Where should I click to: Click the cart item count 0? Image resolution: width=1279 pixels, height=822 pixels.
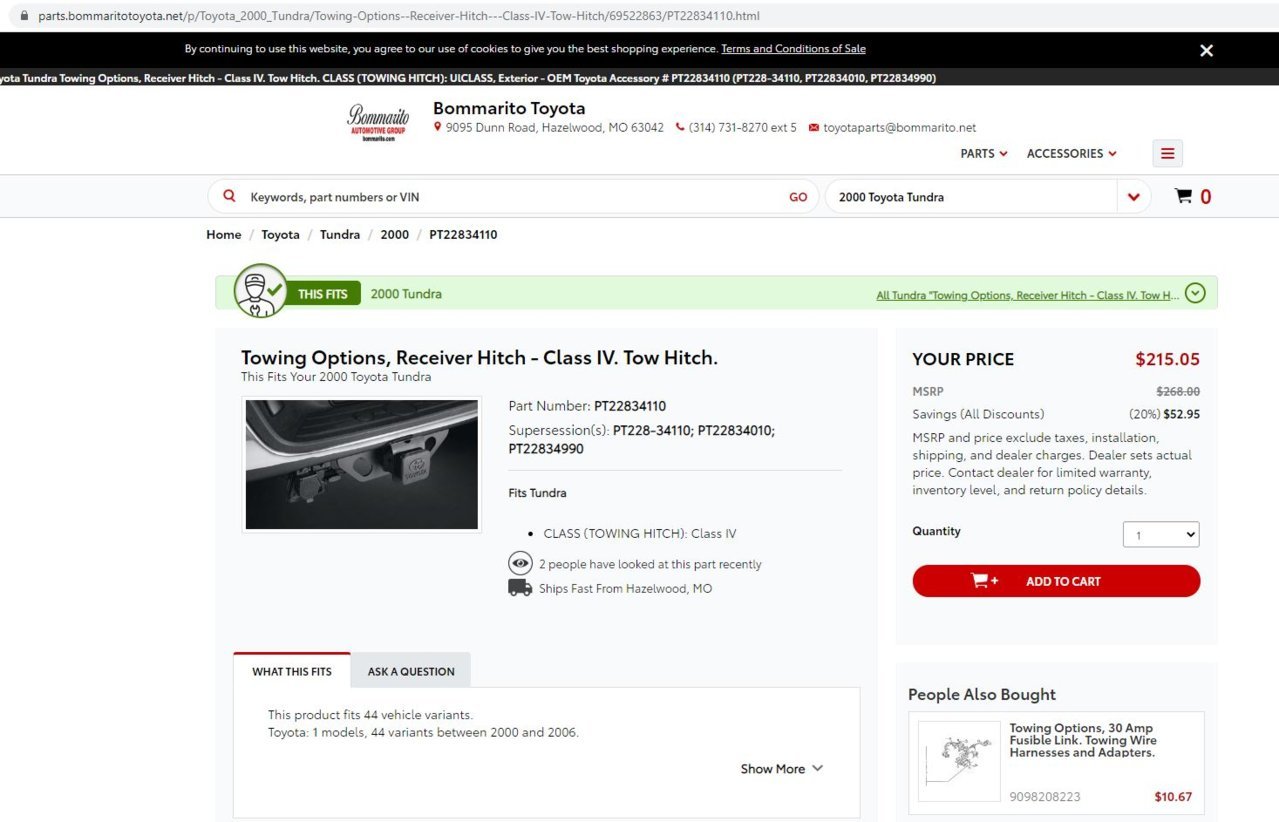pos(1205,197)
